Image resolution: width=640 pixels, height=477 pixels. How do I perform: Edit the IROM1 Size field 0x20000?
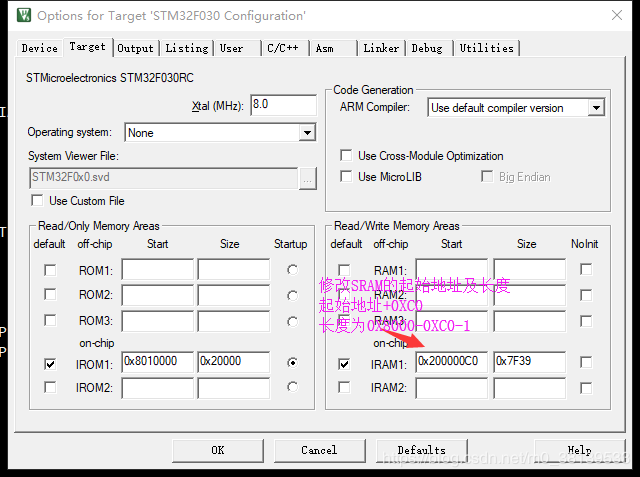234,362
